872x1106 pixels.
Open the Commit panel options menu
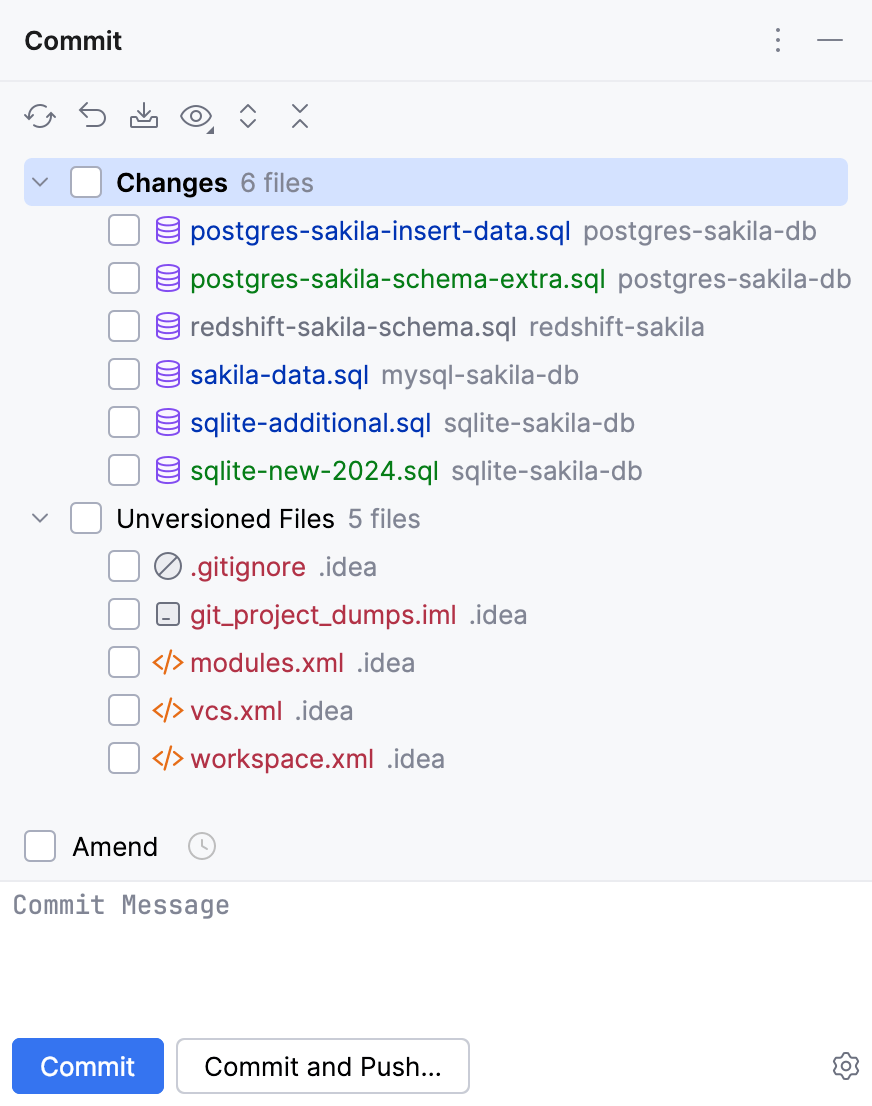[x=778, y=40]
